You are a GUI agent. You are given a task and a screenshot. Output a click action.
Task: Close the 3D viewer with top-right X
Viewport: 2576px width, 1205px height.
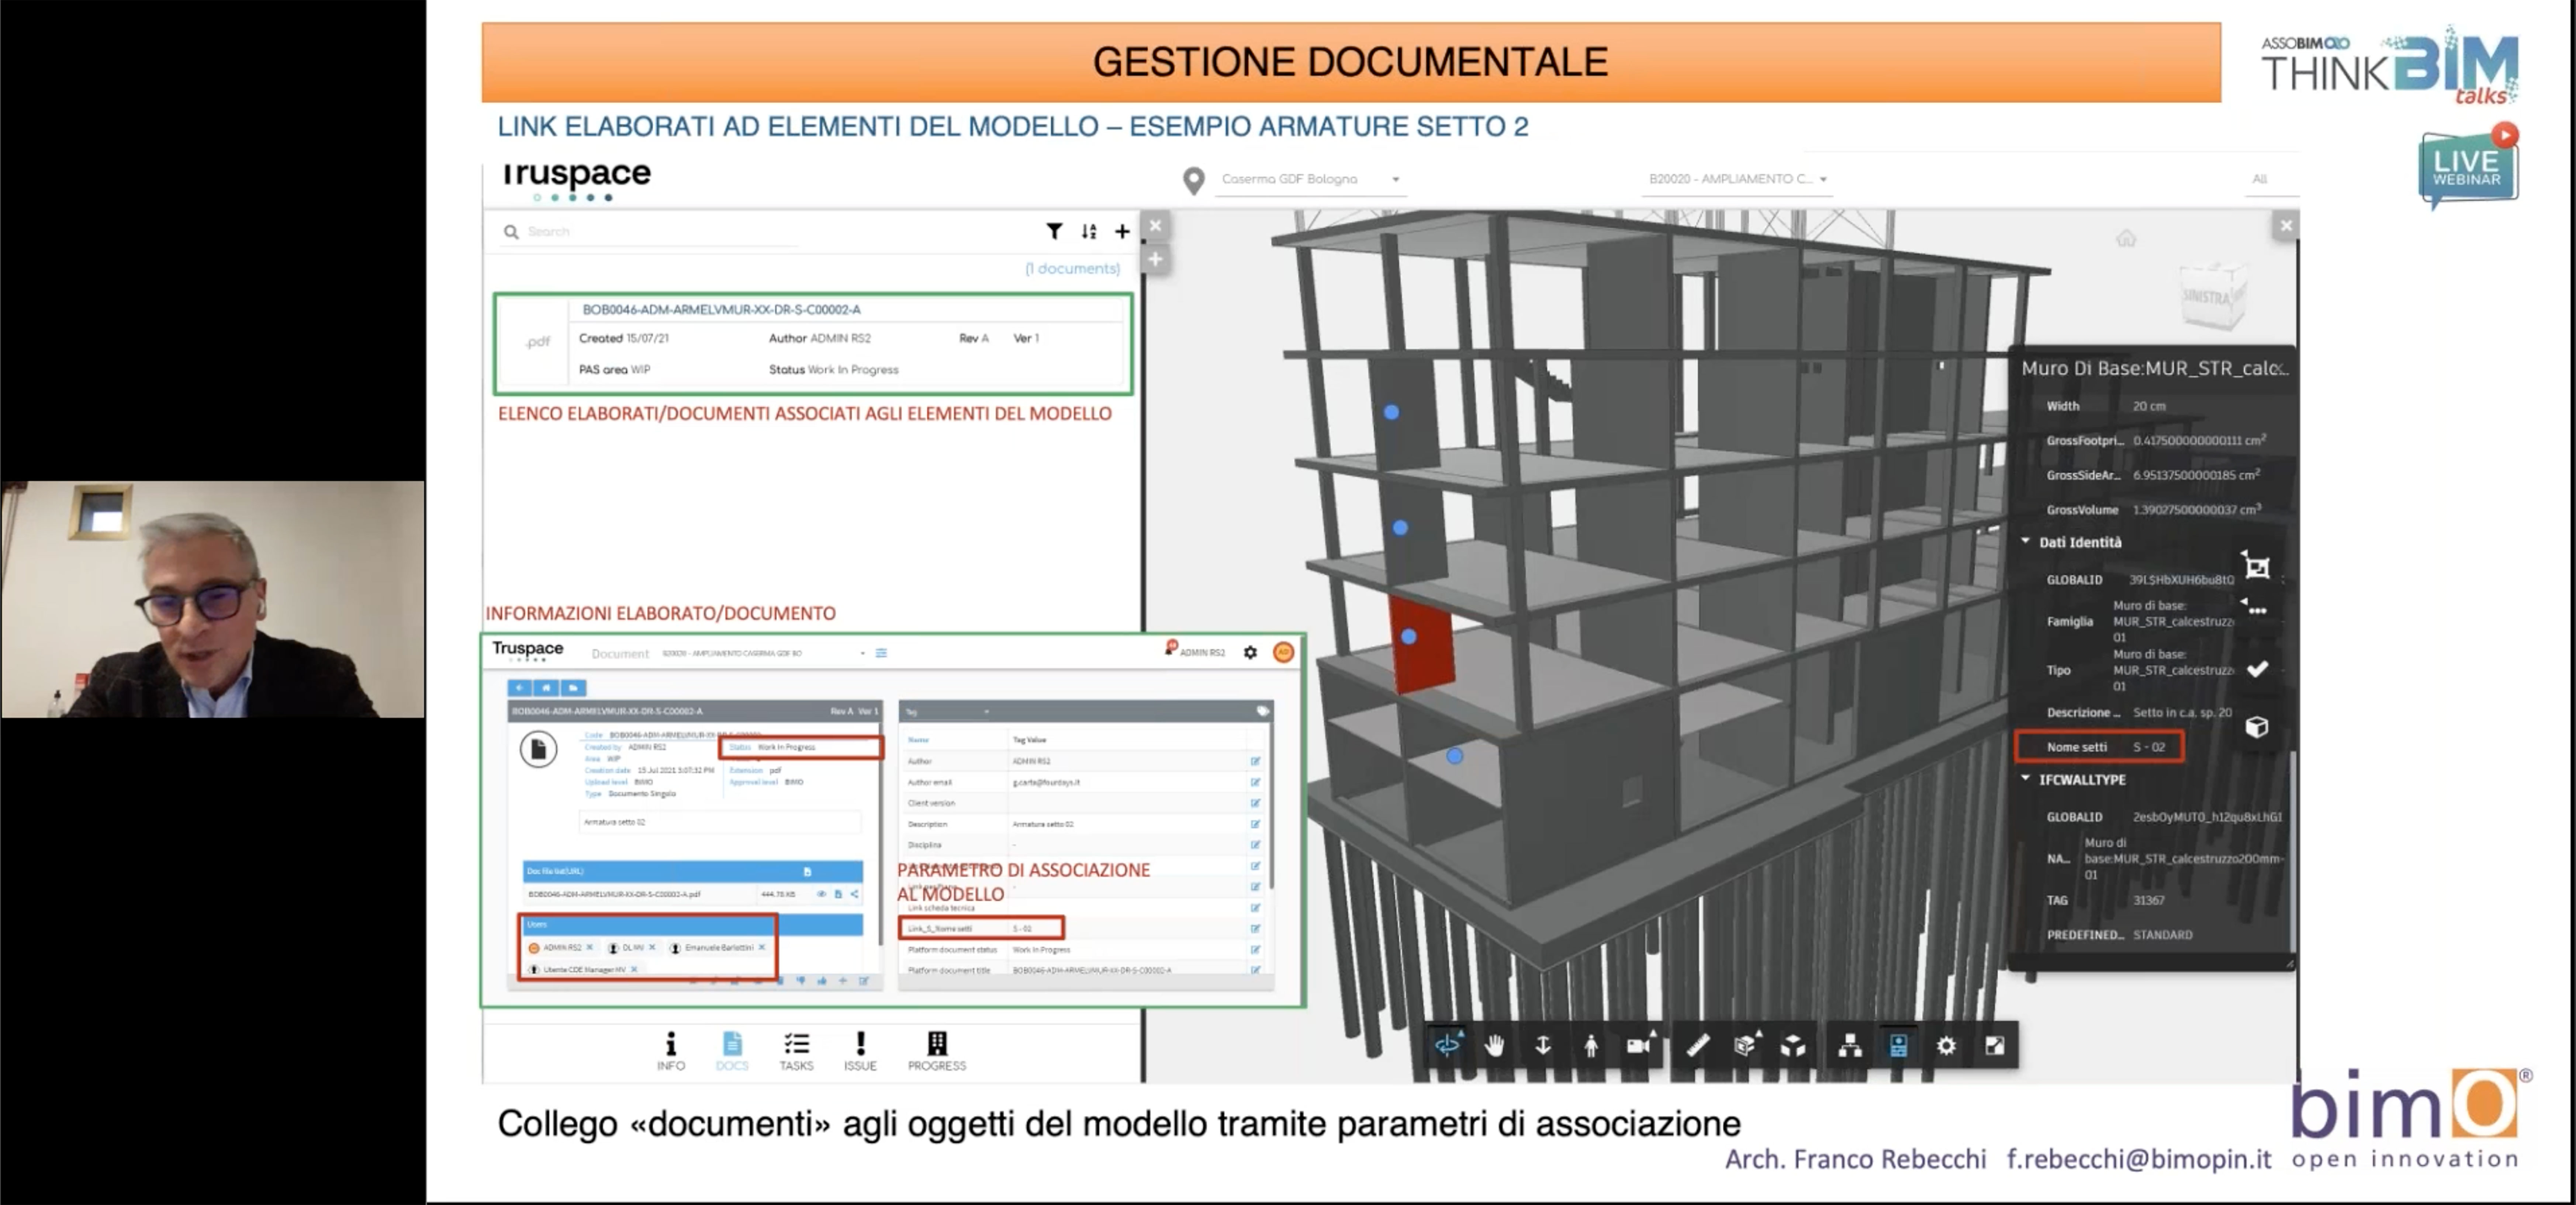tap(2286, 226)
